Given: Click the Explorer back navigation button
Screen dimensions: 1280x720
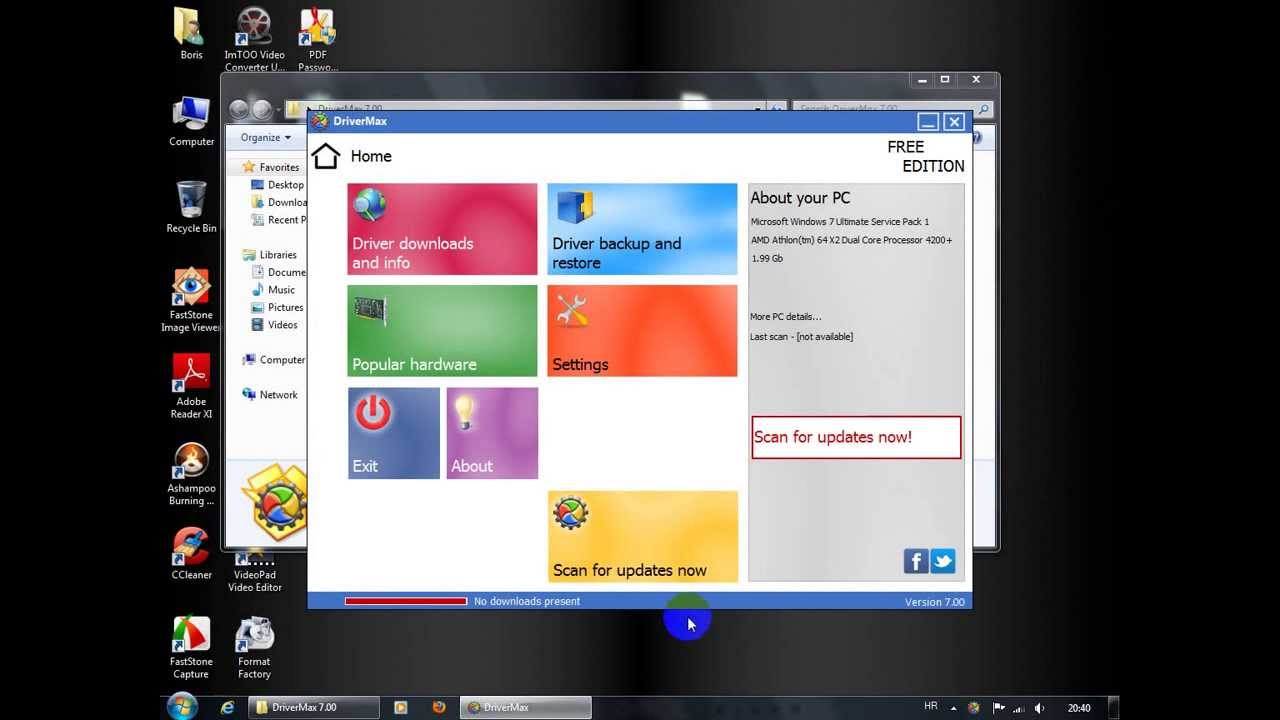Looking at the screenshot, I should pos(239,109).
